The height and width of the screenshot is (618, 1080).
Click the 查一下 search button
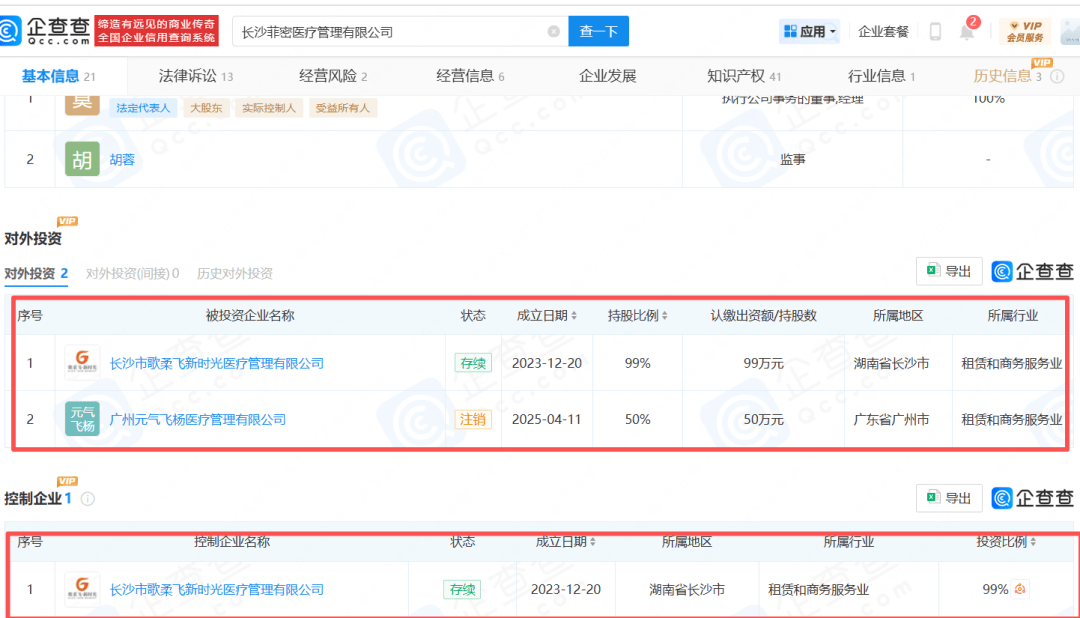tap(598, 32)
